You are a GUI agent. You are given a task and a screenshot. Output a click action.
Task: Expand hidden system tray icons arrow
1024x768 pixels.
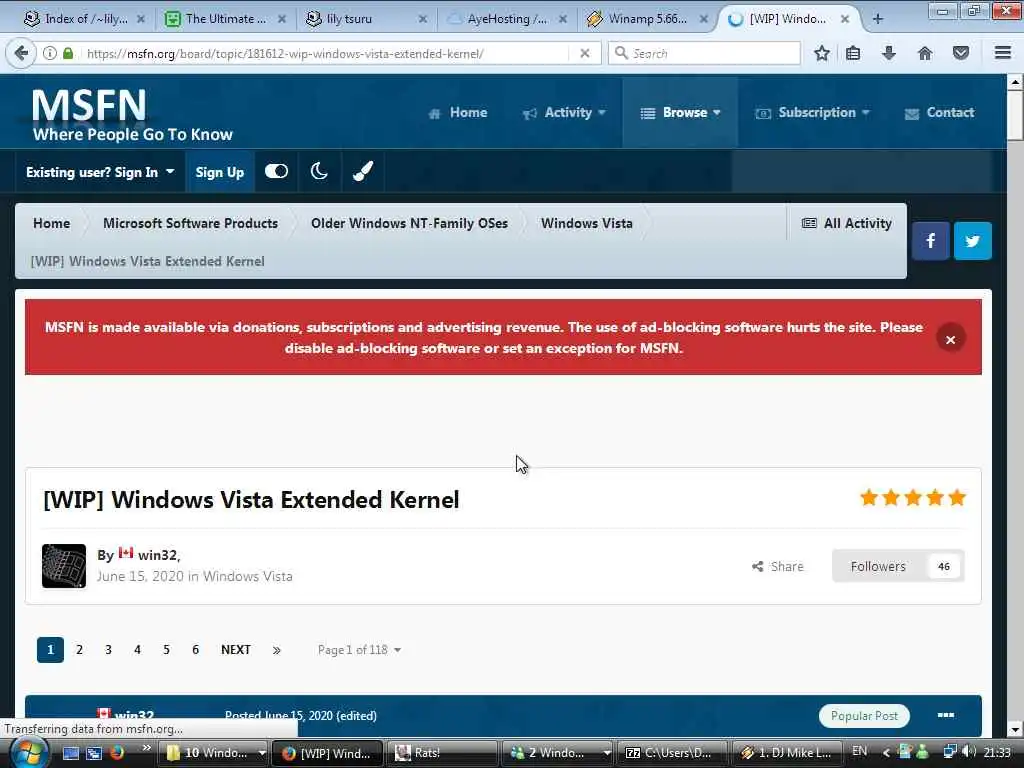[886, 752]
